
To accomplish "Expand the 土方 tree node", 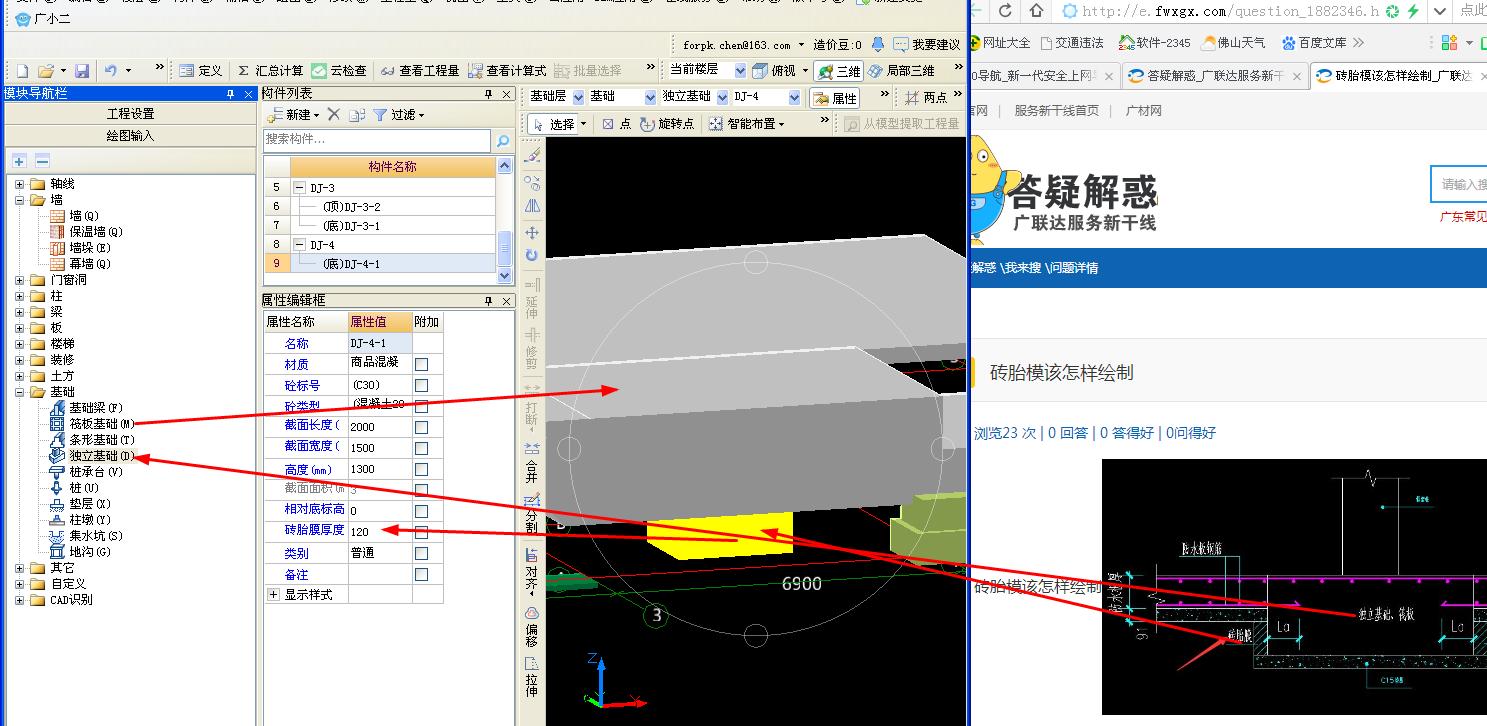I will (19, 376).
